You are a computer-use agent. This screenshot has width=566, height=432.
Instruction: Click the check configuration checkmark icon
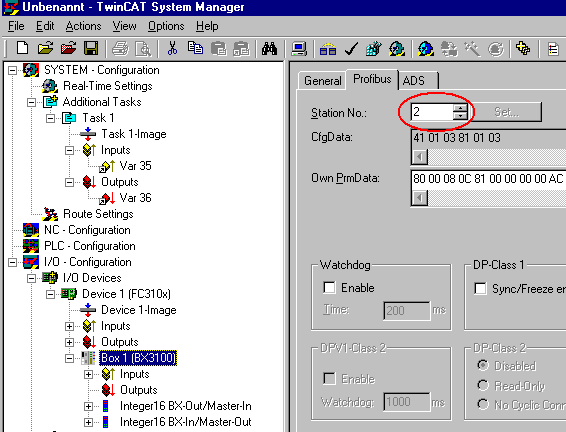point(351,49)
